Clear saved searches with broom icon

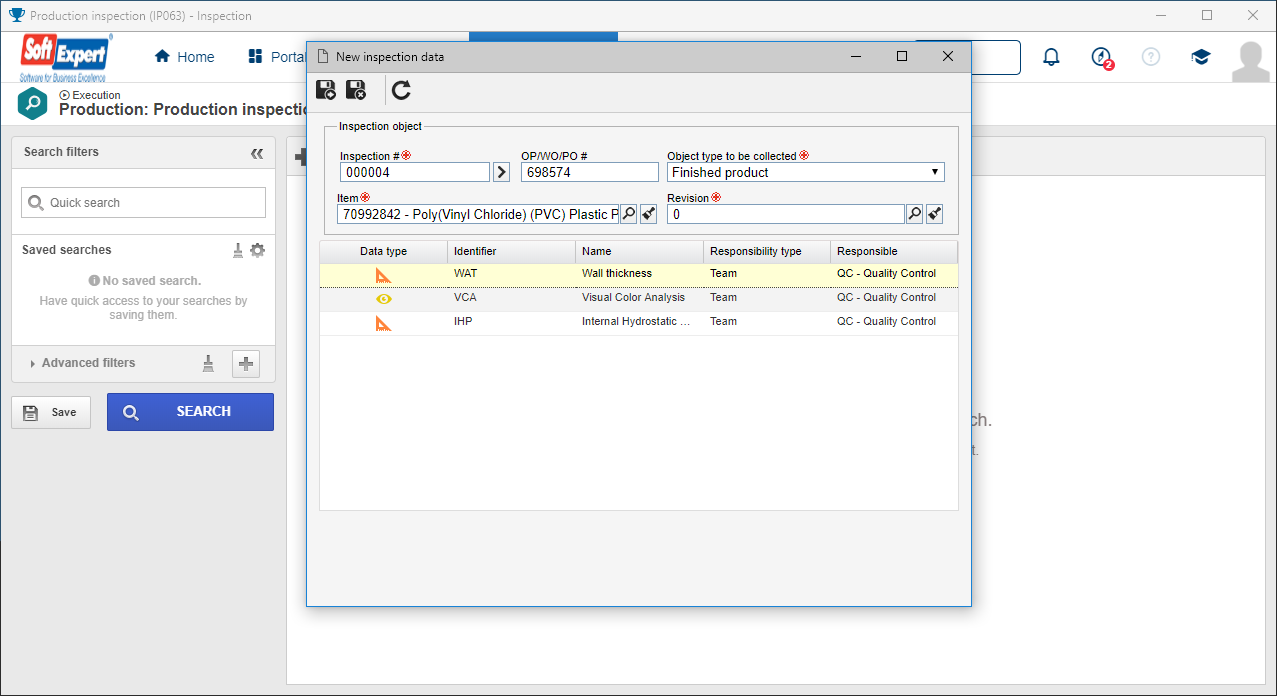(238, 250)
